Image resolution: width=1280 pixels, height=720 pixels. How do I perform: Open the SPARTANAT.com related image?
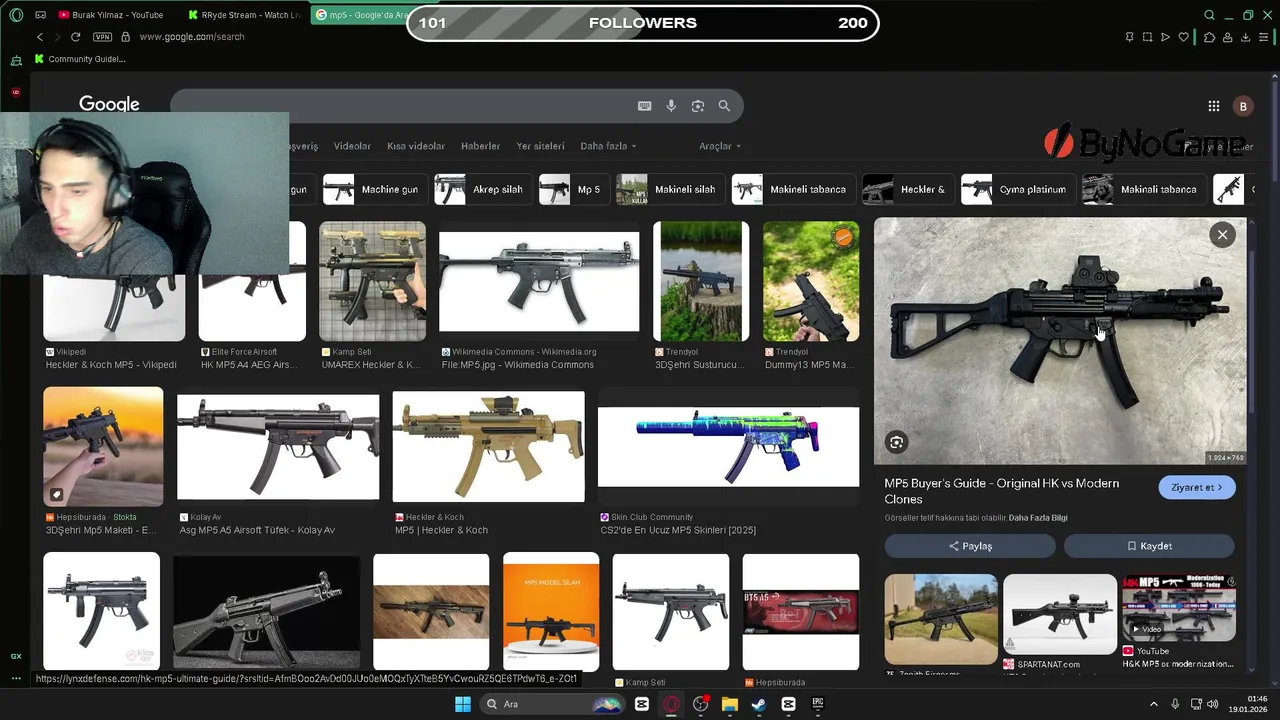1060,614
